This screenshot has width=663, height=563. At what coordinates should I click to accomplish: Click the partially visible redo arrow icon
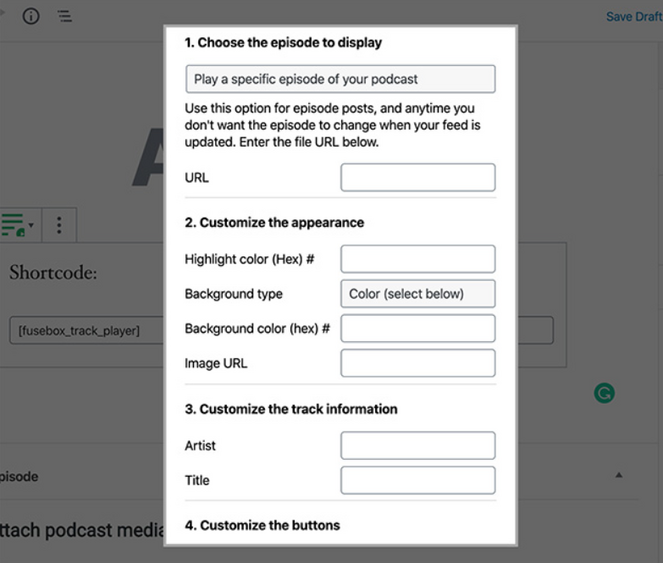tap(3, 16)
